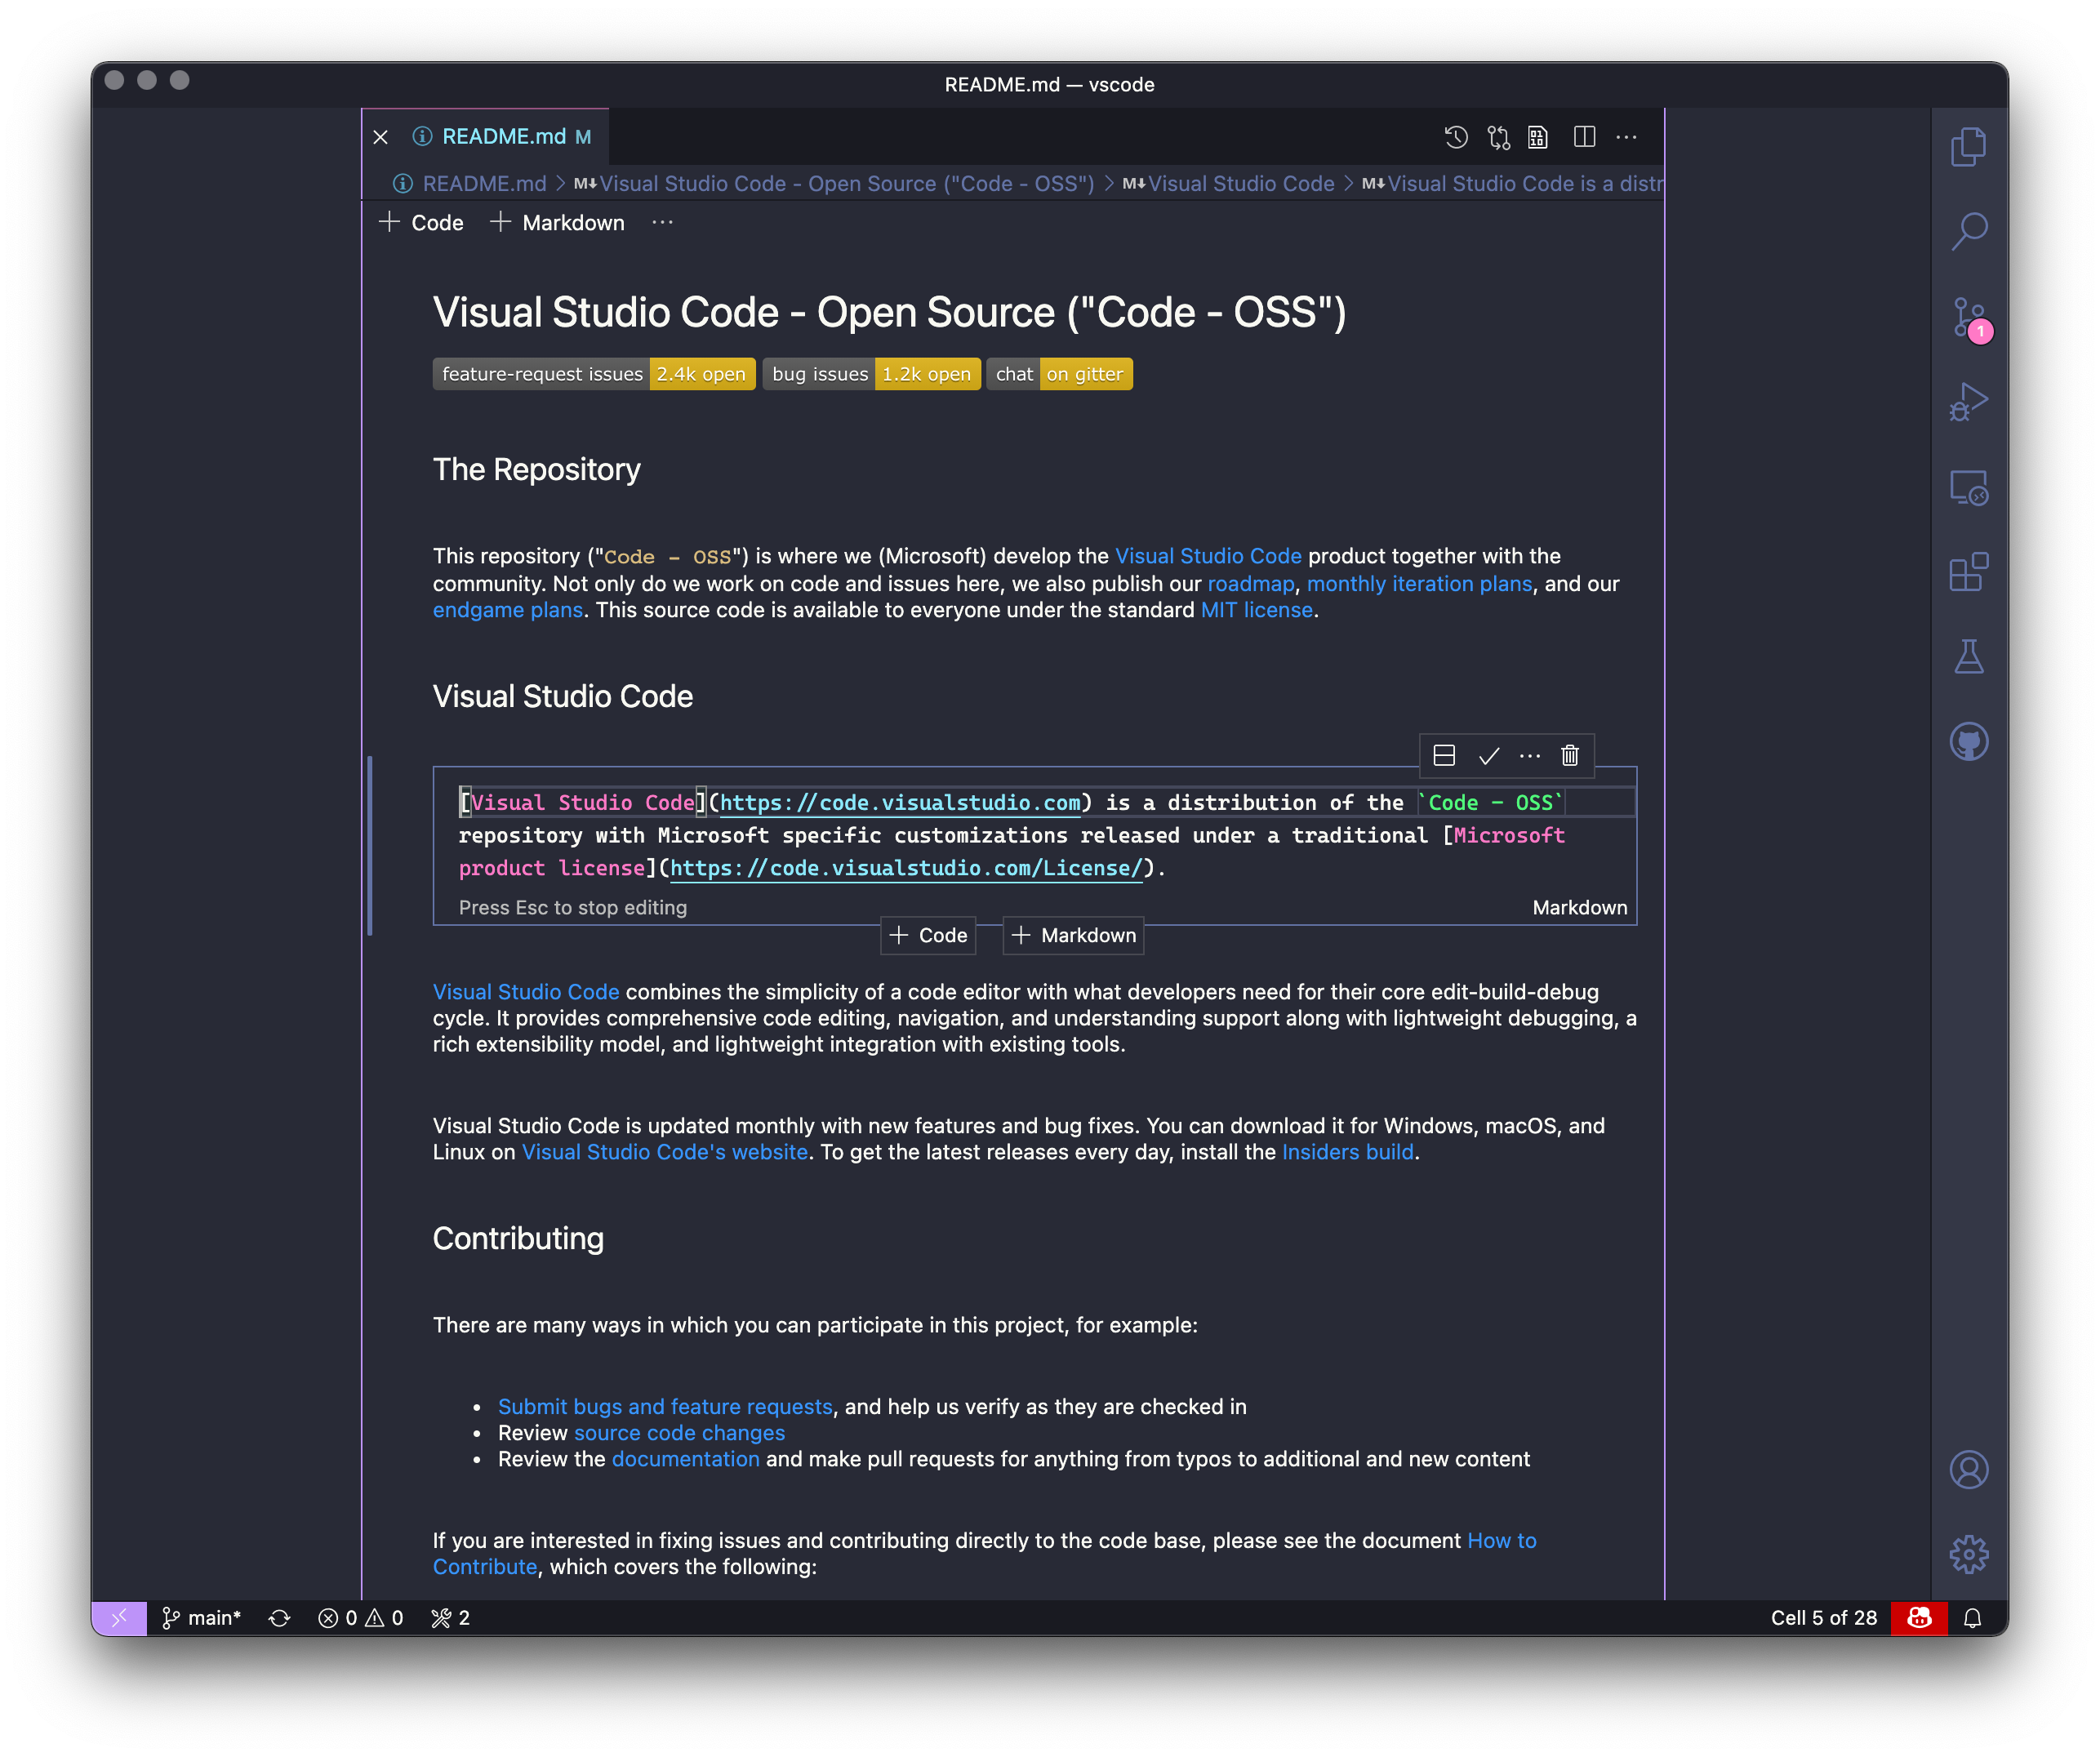Change cell language mode Markdown label
This screenshot has width=2100, height=1757.
click(1579, 907)
